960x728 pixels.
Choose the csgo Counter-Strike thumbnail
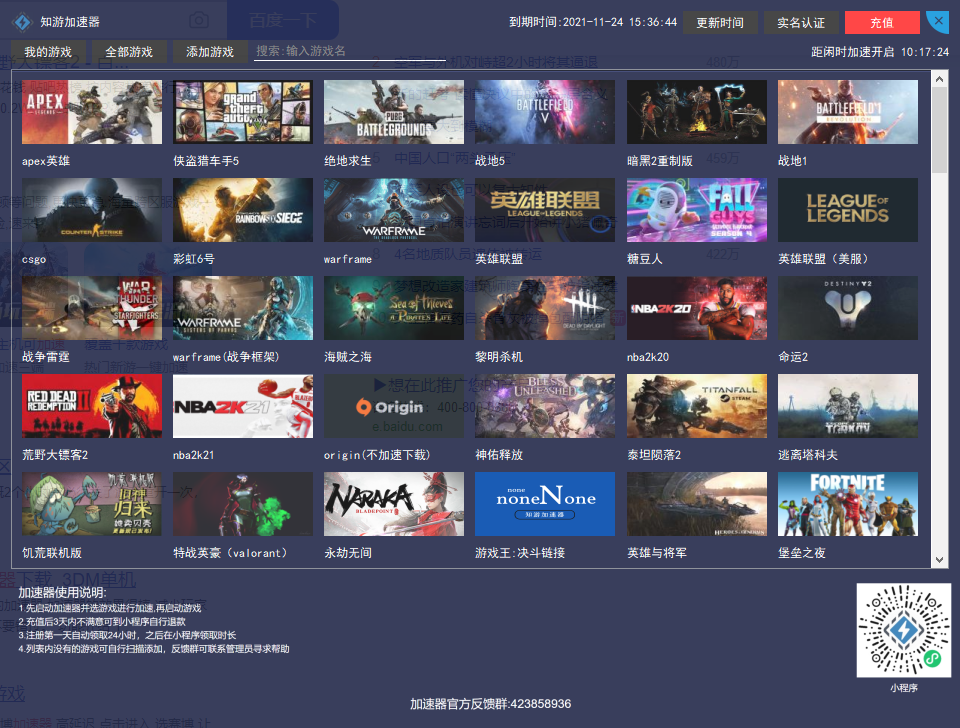tap(92, 210)
